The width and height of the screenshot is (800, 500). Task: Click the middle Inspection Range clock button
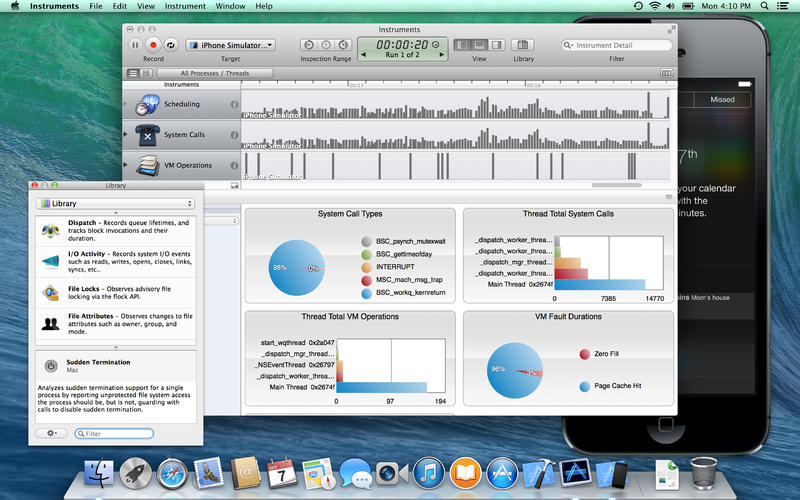pyautogui.click(x=326, y=45)
